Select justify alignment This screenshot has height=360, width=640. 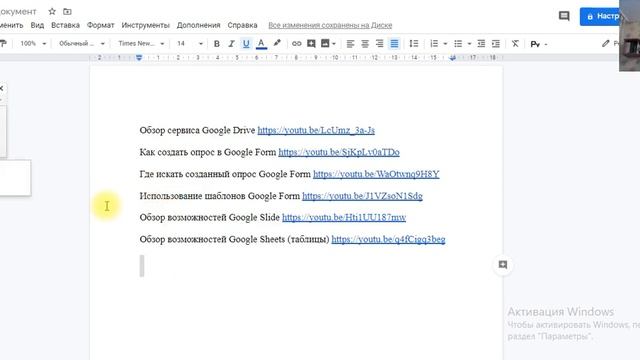click(x=394, y=44)
